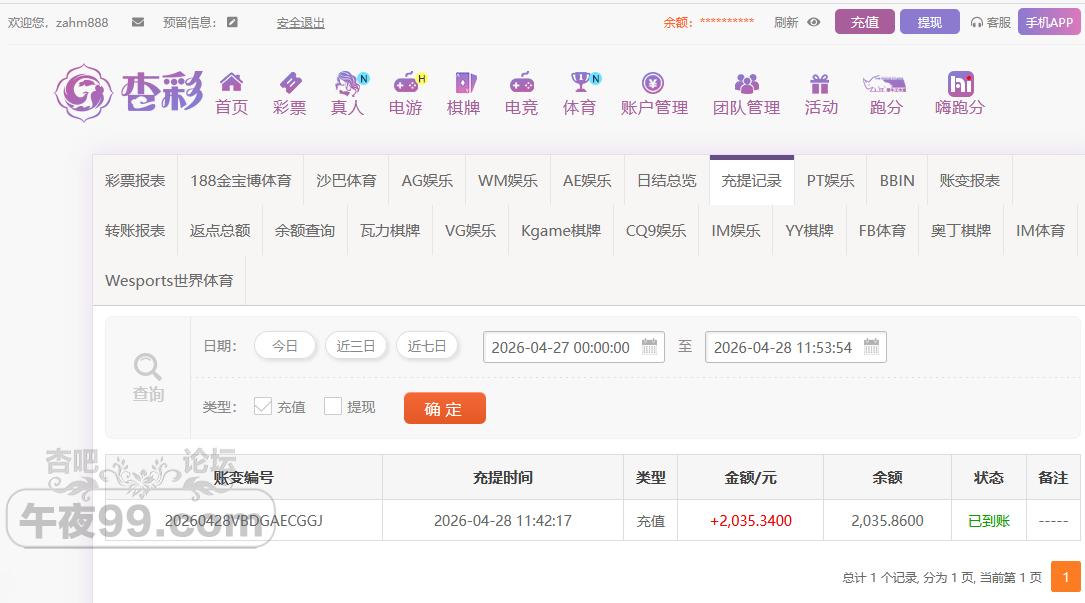Switch to AG娱乐 tab
1085x603 pixels.
tap(427, 181)
